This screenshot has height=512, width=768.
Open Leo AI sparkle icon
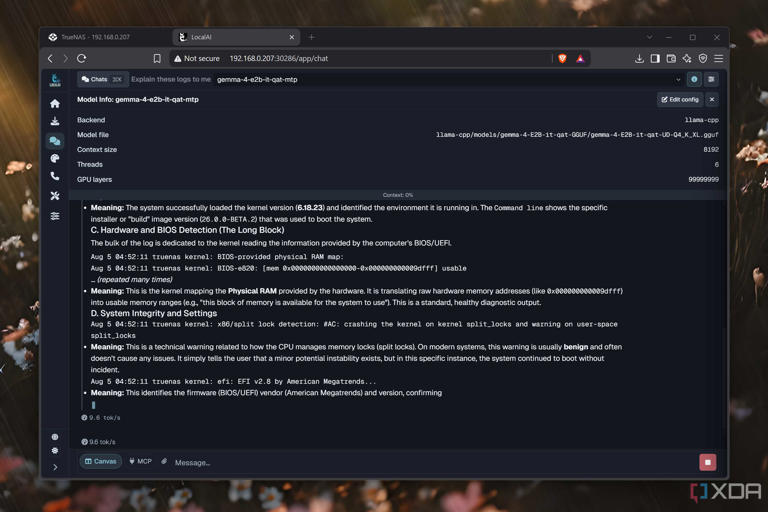pos(687,59)
